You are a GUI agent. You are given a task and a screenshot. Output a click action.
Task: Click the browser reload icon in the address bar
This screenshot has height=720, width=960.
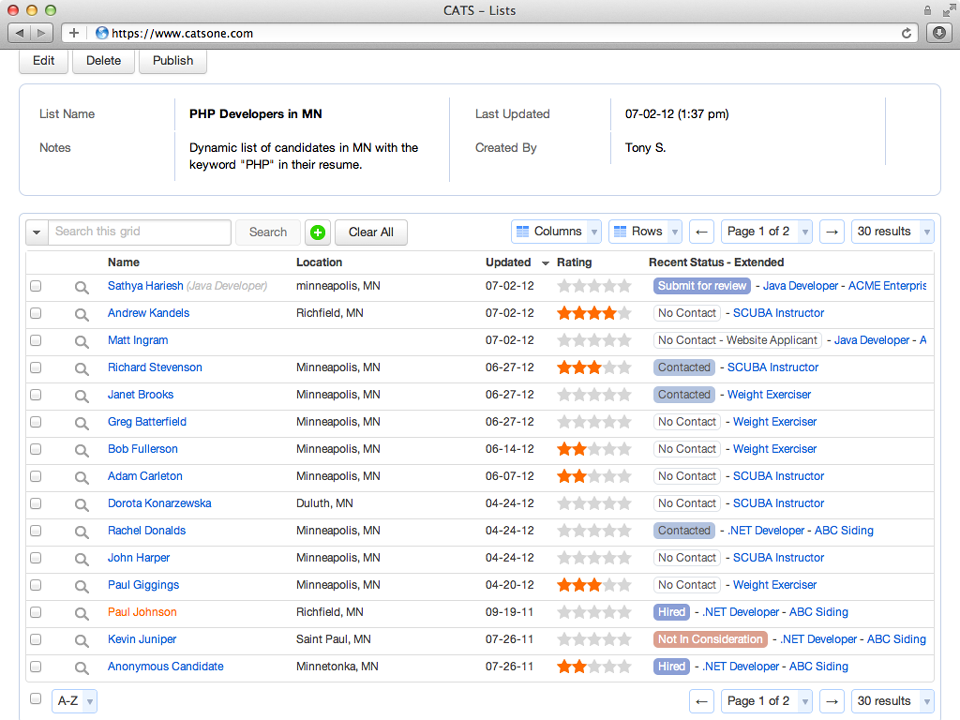pyautogui.click(x=906, y=32)
